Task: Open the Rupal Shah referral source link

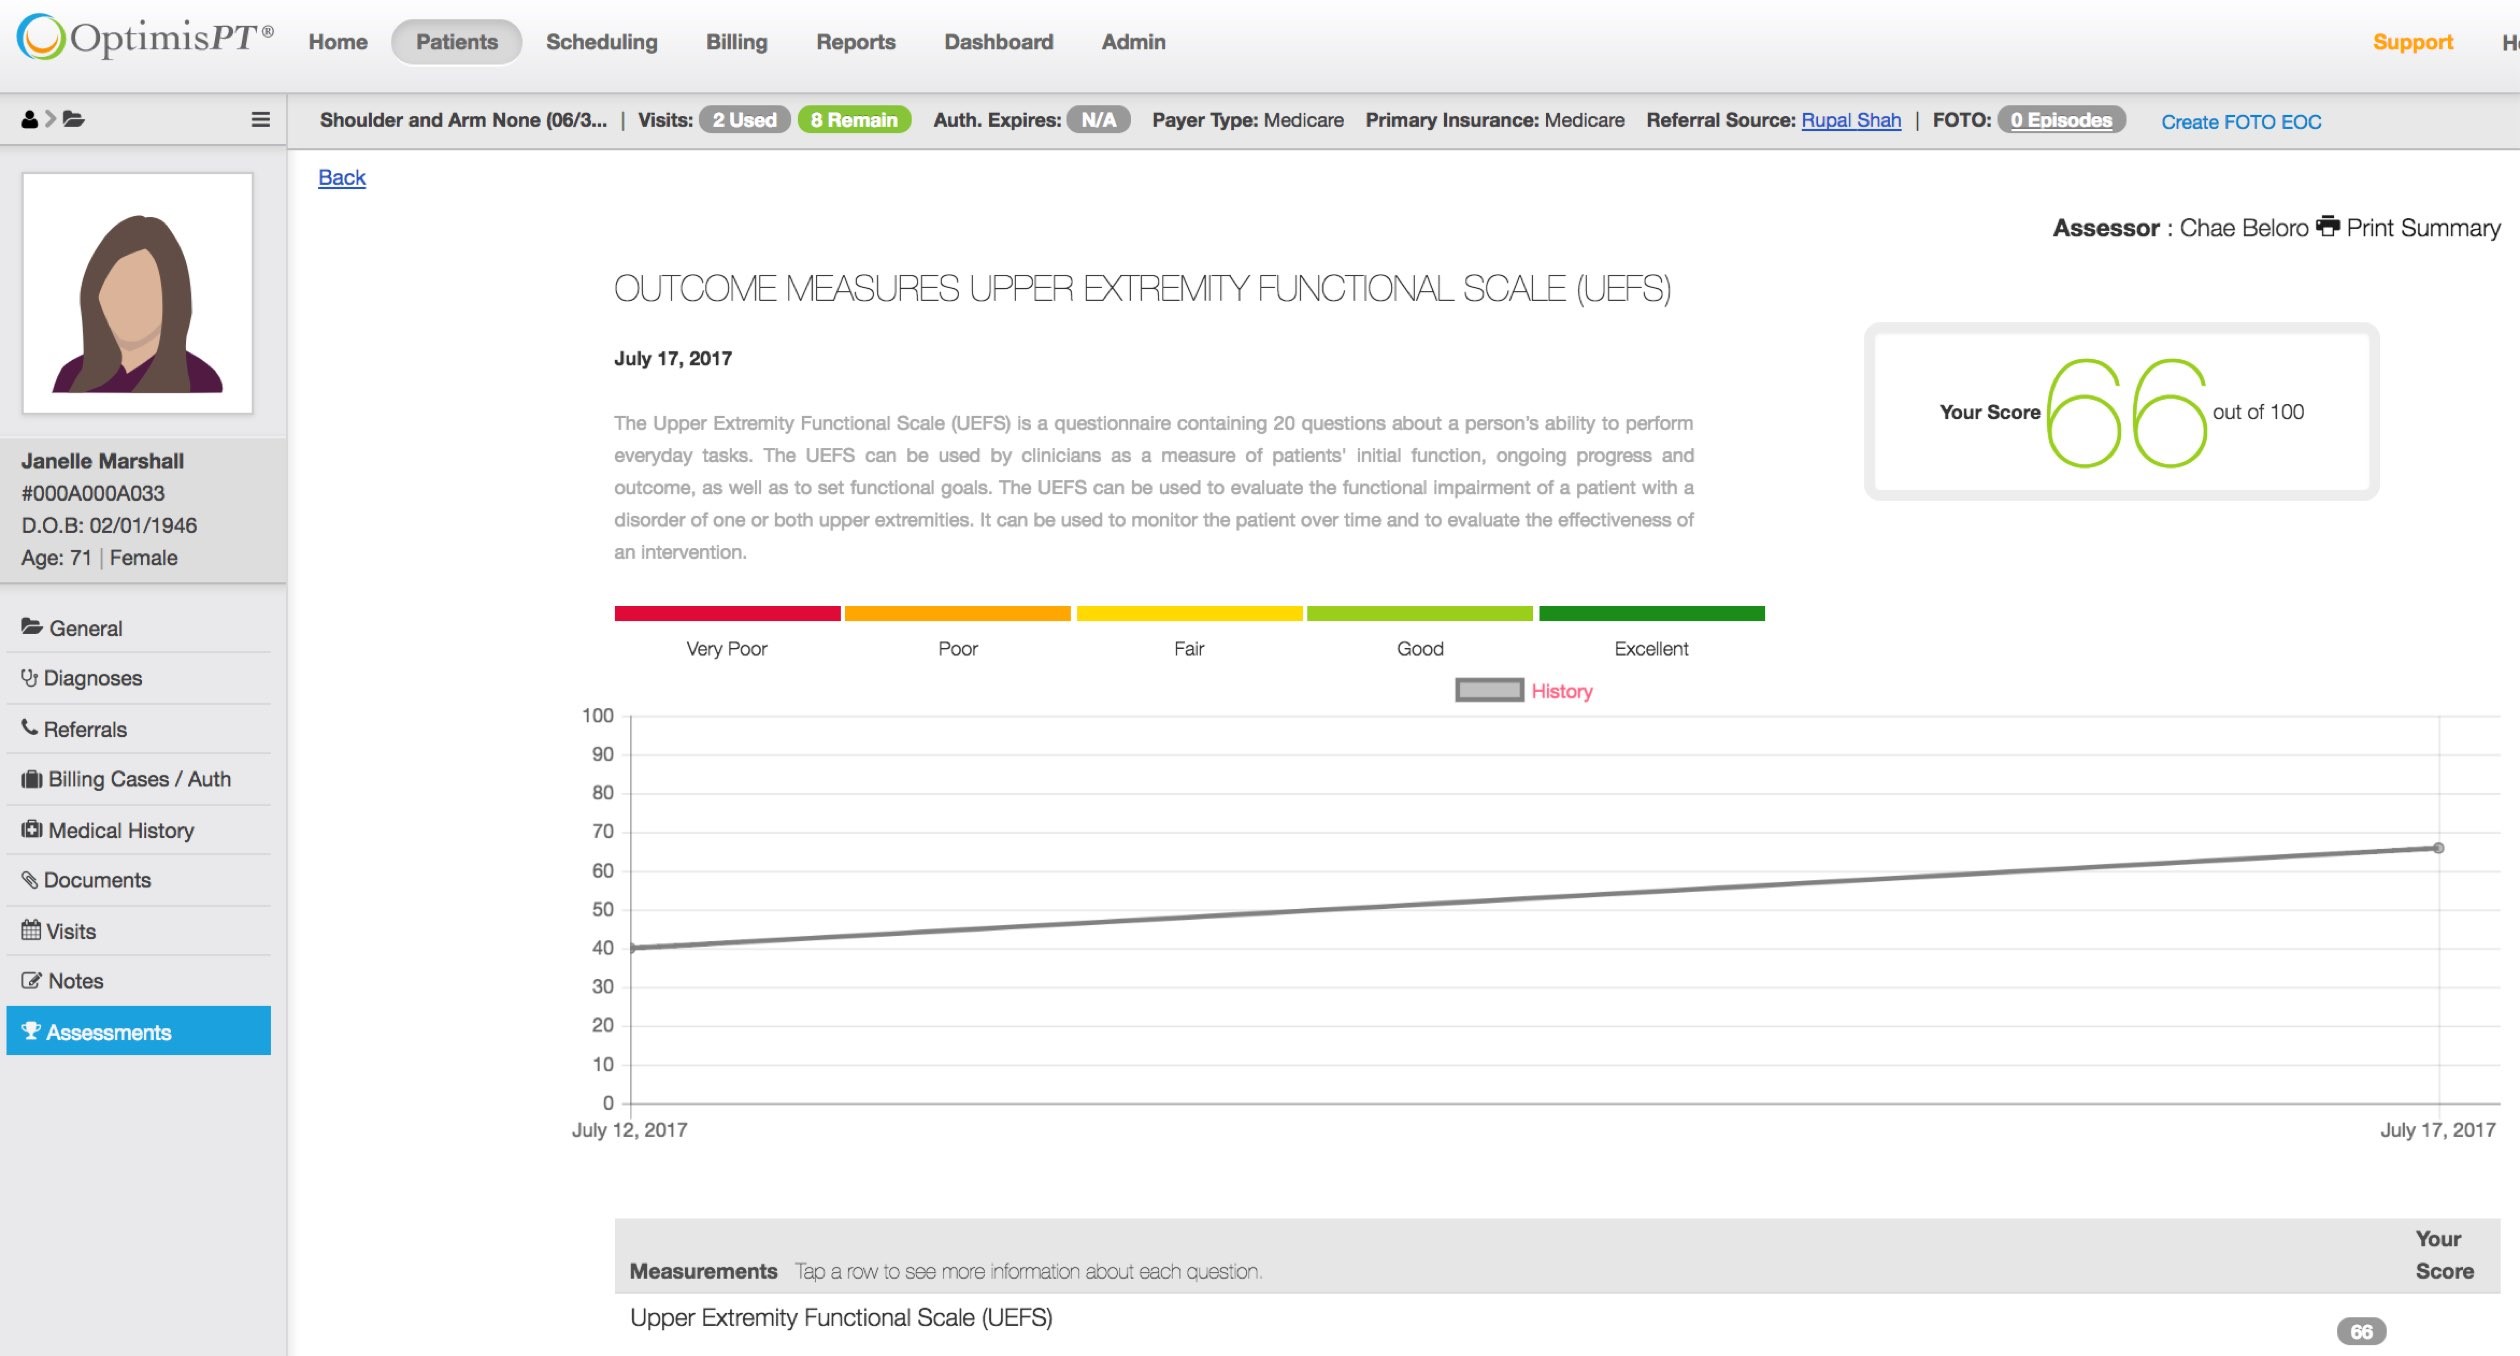Action: [x=1850, y=120]
